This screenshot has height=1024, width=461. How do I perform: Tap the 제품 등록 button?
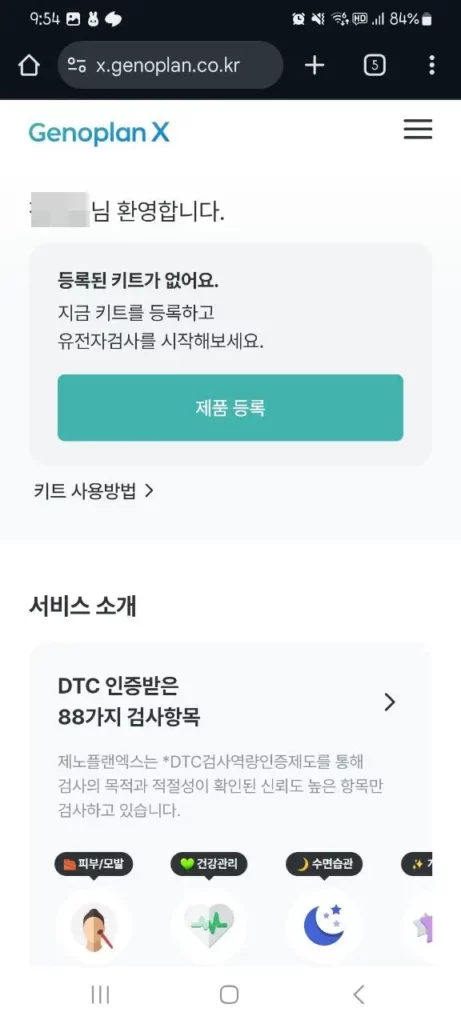pos(230,408)
